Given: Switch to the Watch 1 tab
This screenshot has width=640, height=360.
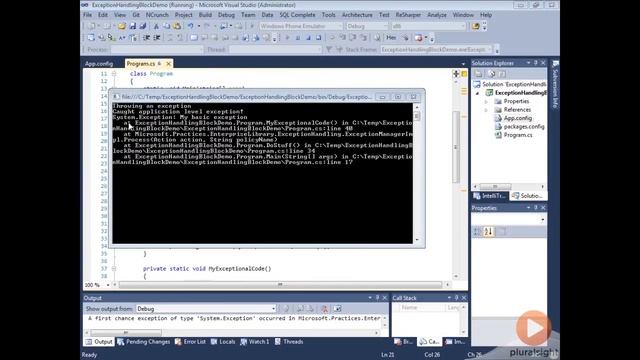Looking at the screenshot, I should tap(255, 342).
